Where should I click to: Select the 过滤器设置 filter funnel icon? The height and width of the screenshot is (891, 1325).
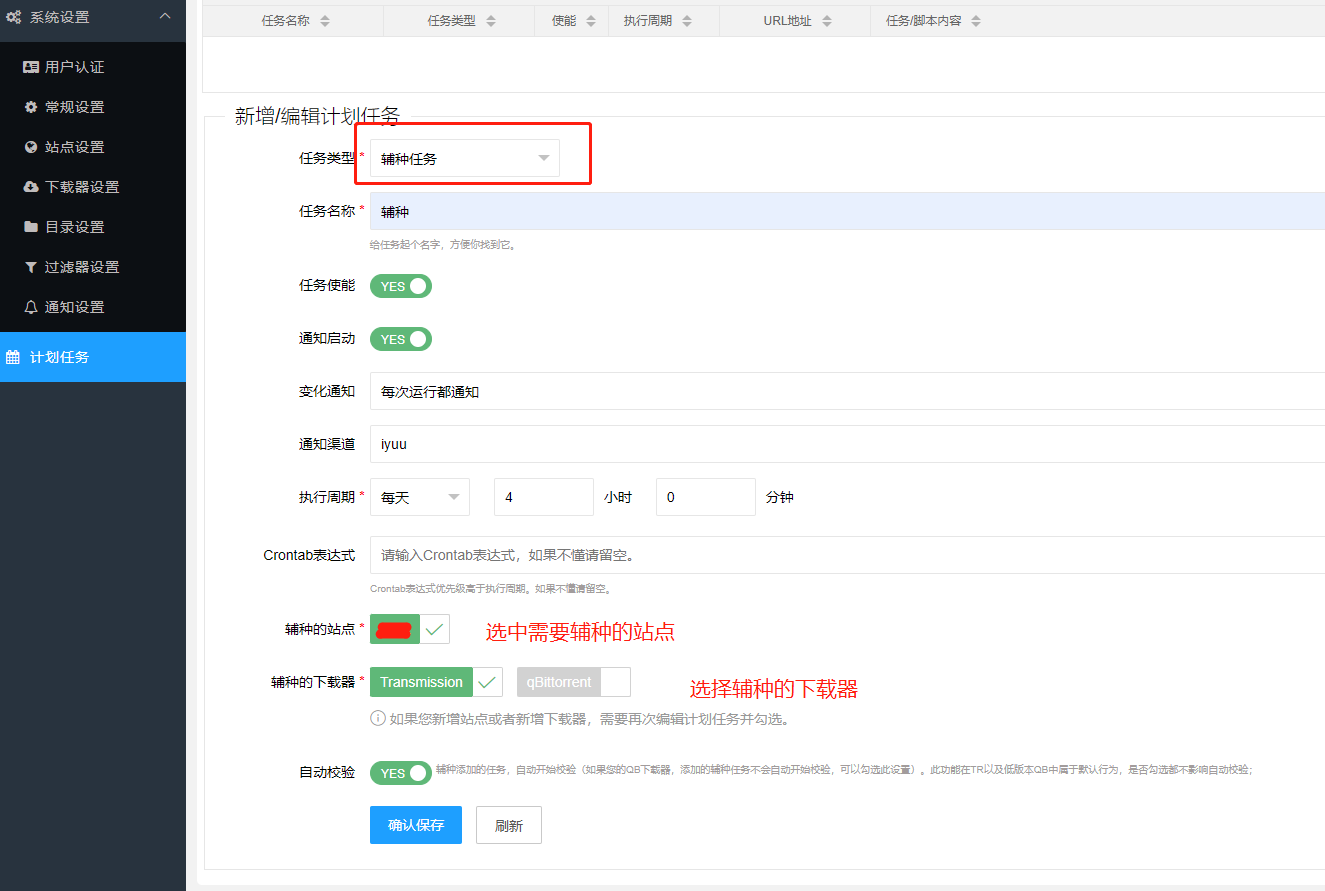(x=30, y=266)
